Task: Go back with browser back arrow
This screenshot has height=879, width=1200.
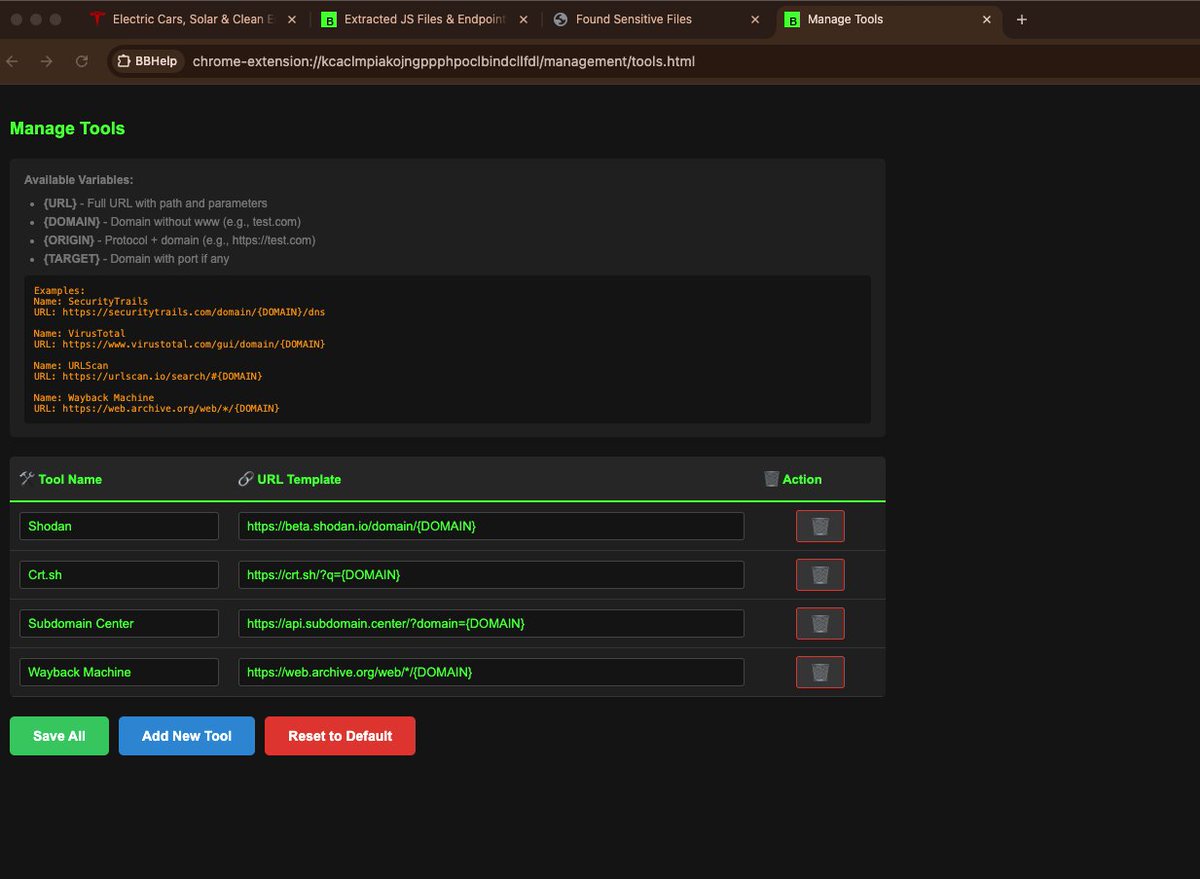Action: (12, 61)
